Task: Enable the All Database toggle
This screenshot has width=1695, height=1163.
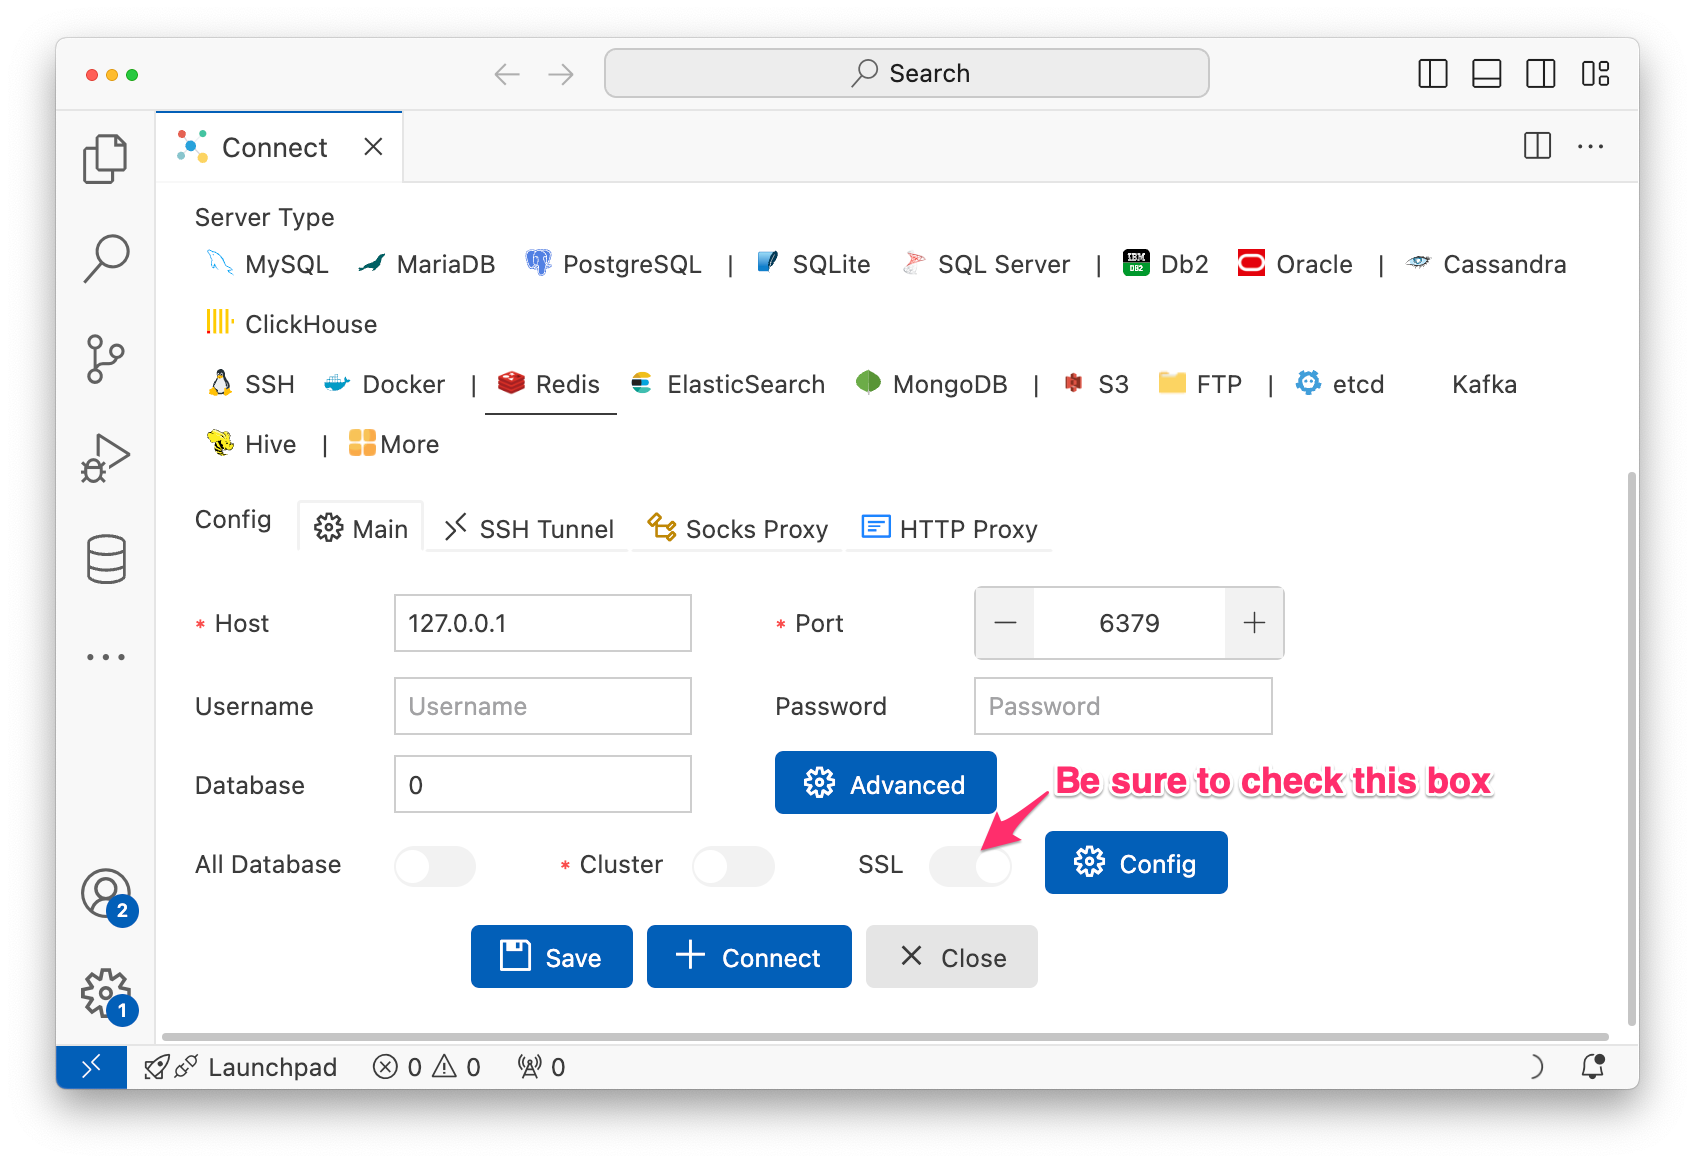Action: [x=434, y=866]
